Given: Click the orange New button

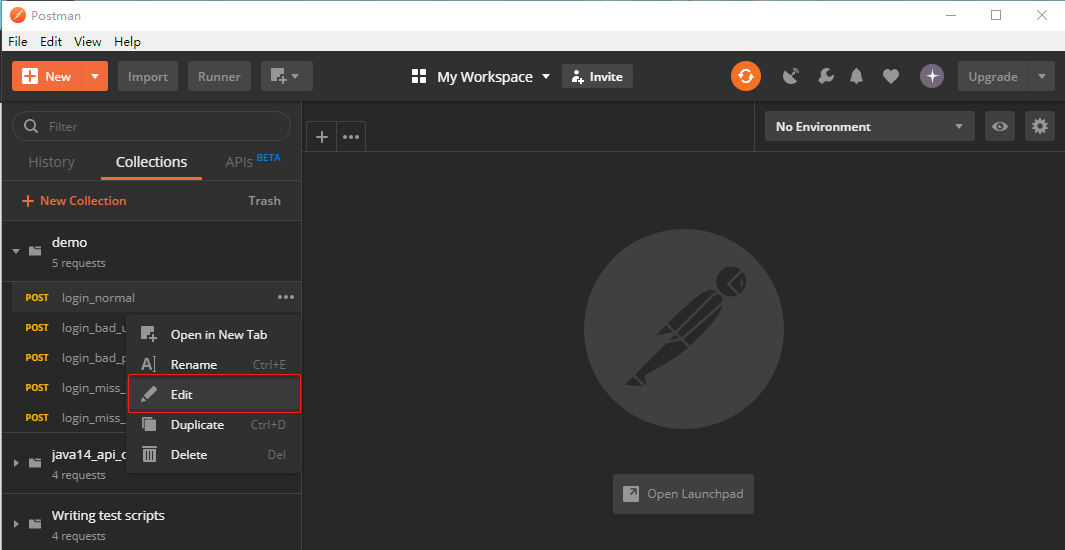Looking at the screenshot, I should click(x=47, y=76).
